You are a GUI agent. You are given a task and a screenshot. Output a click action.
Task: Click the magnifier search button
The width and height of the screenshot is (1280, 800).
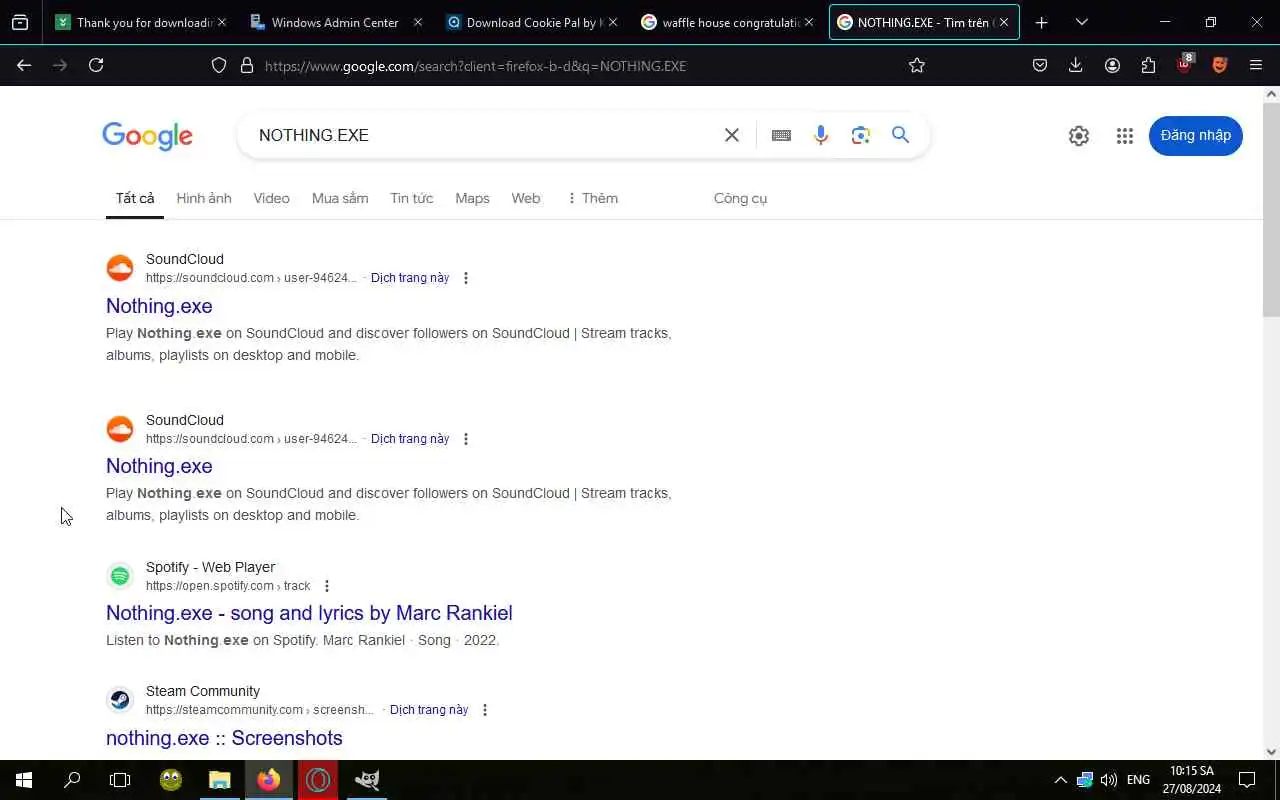point(900,135)
